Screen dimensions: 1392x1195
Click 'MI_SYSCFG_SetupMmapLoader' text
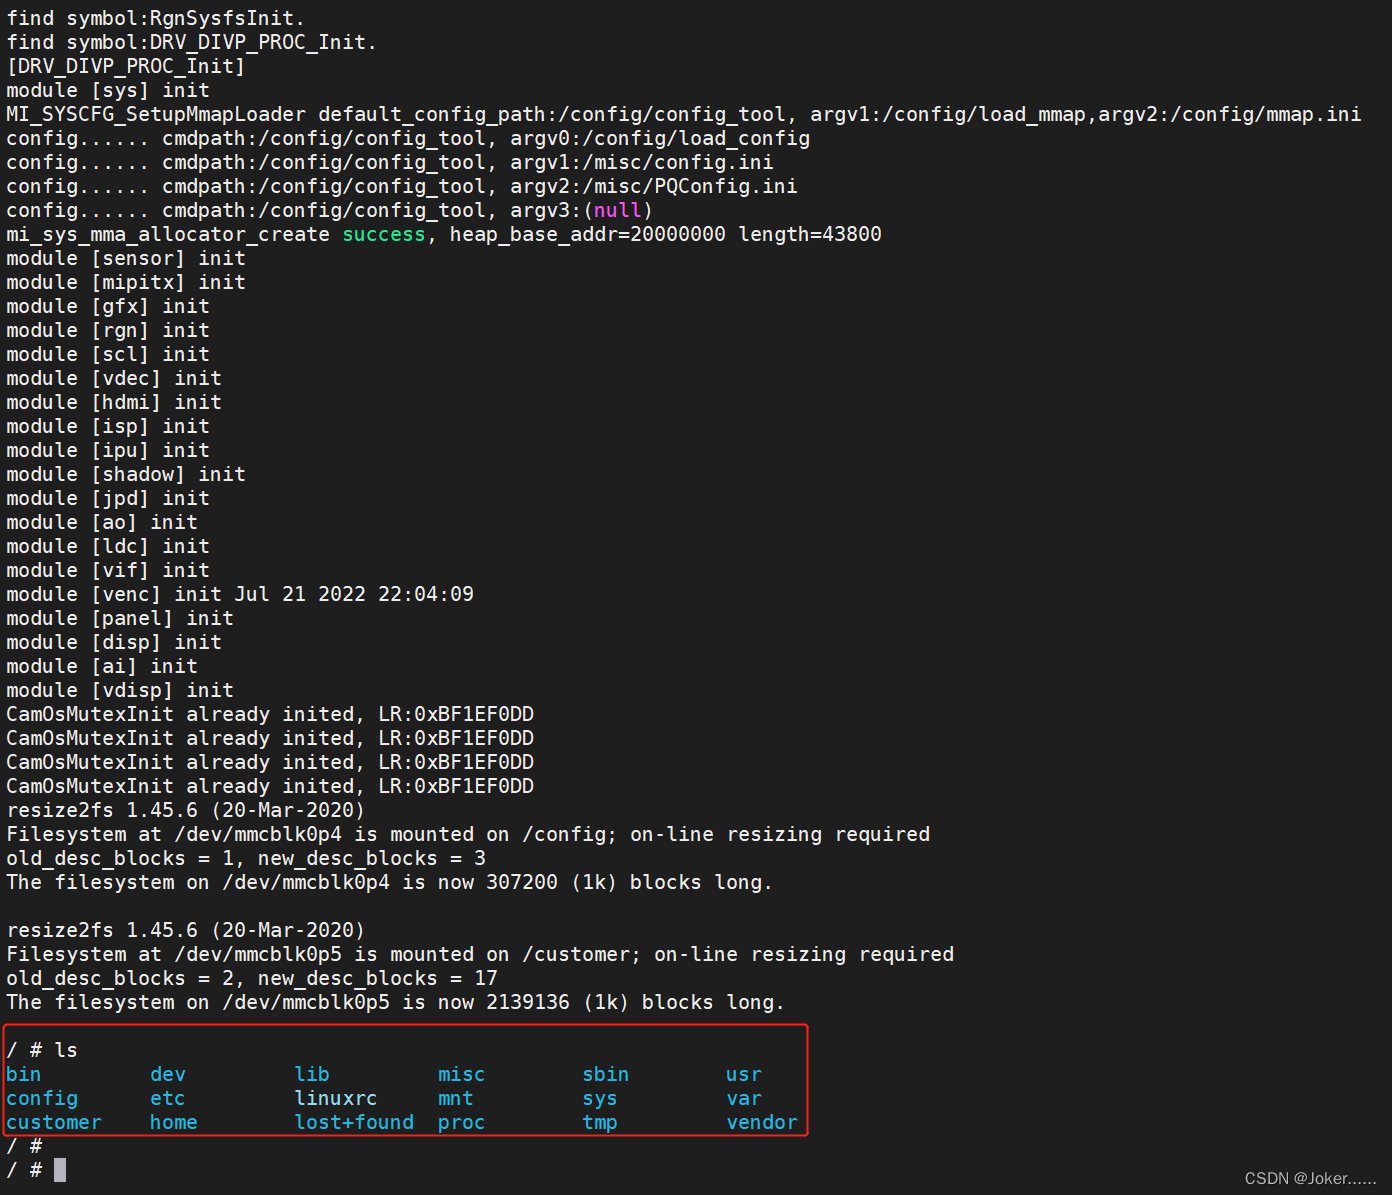click(156, 114)
